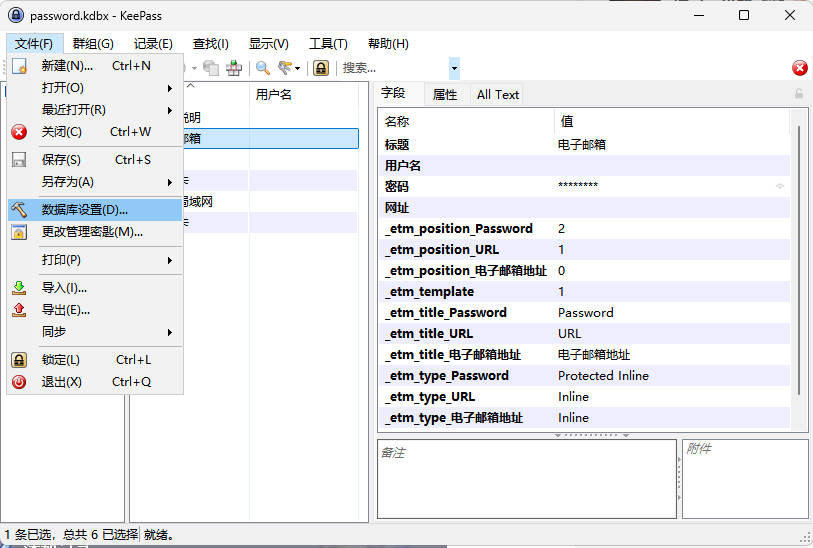Click the red power icon beside 退出

(x=19, y=382)
